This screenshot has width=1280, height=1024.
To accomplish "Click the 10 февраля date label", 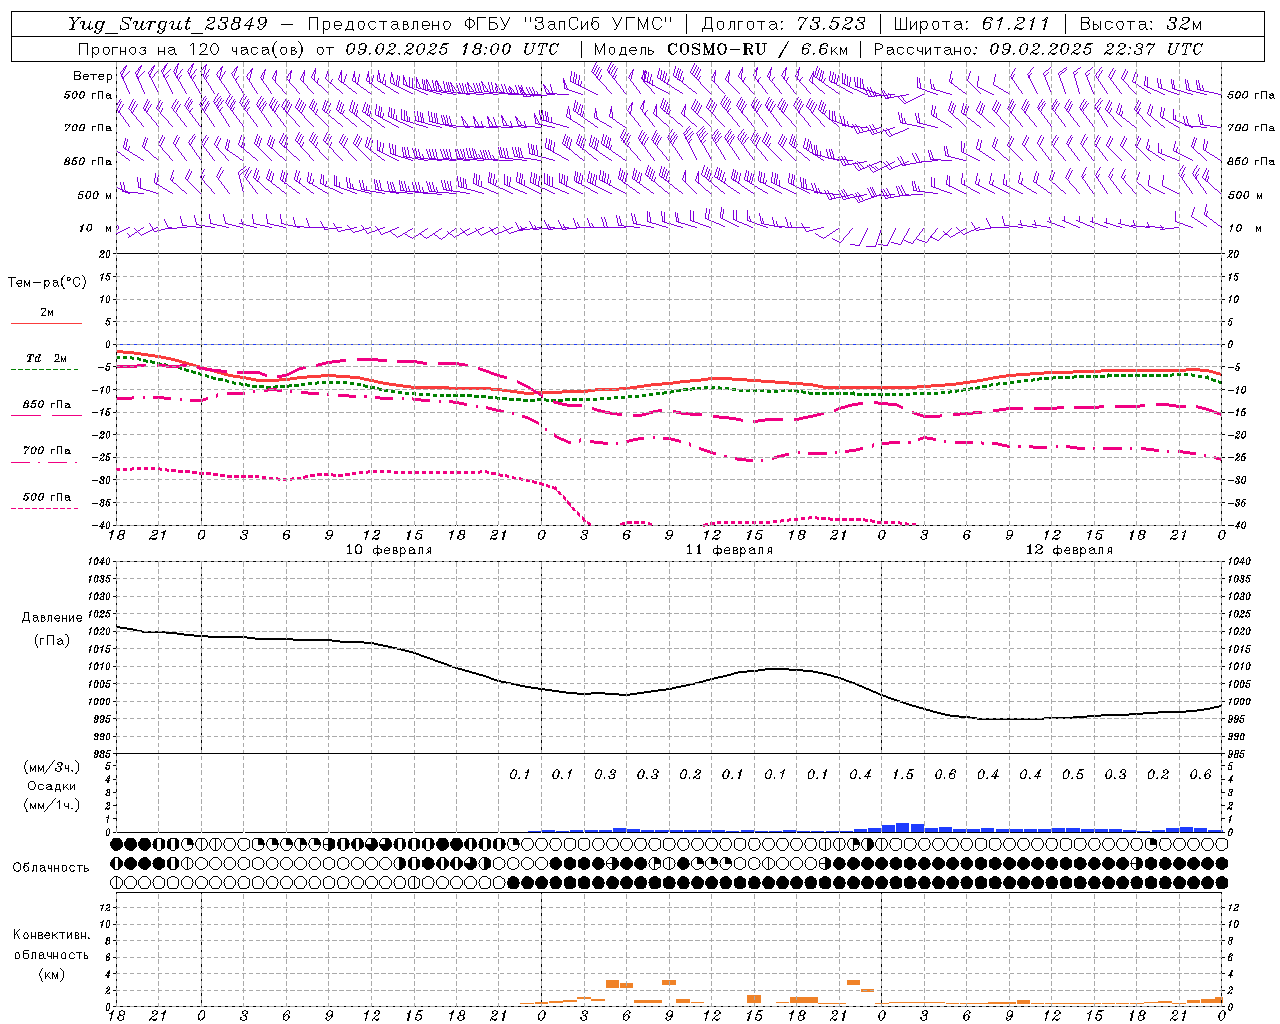I will pos(389,550).
